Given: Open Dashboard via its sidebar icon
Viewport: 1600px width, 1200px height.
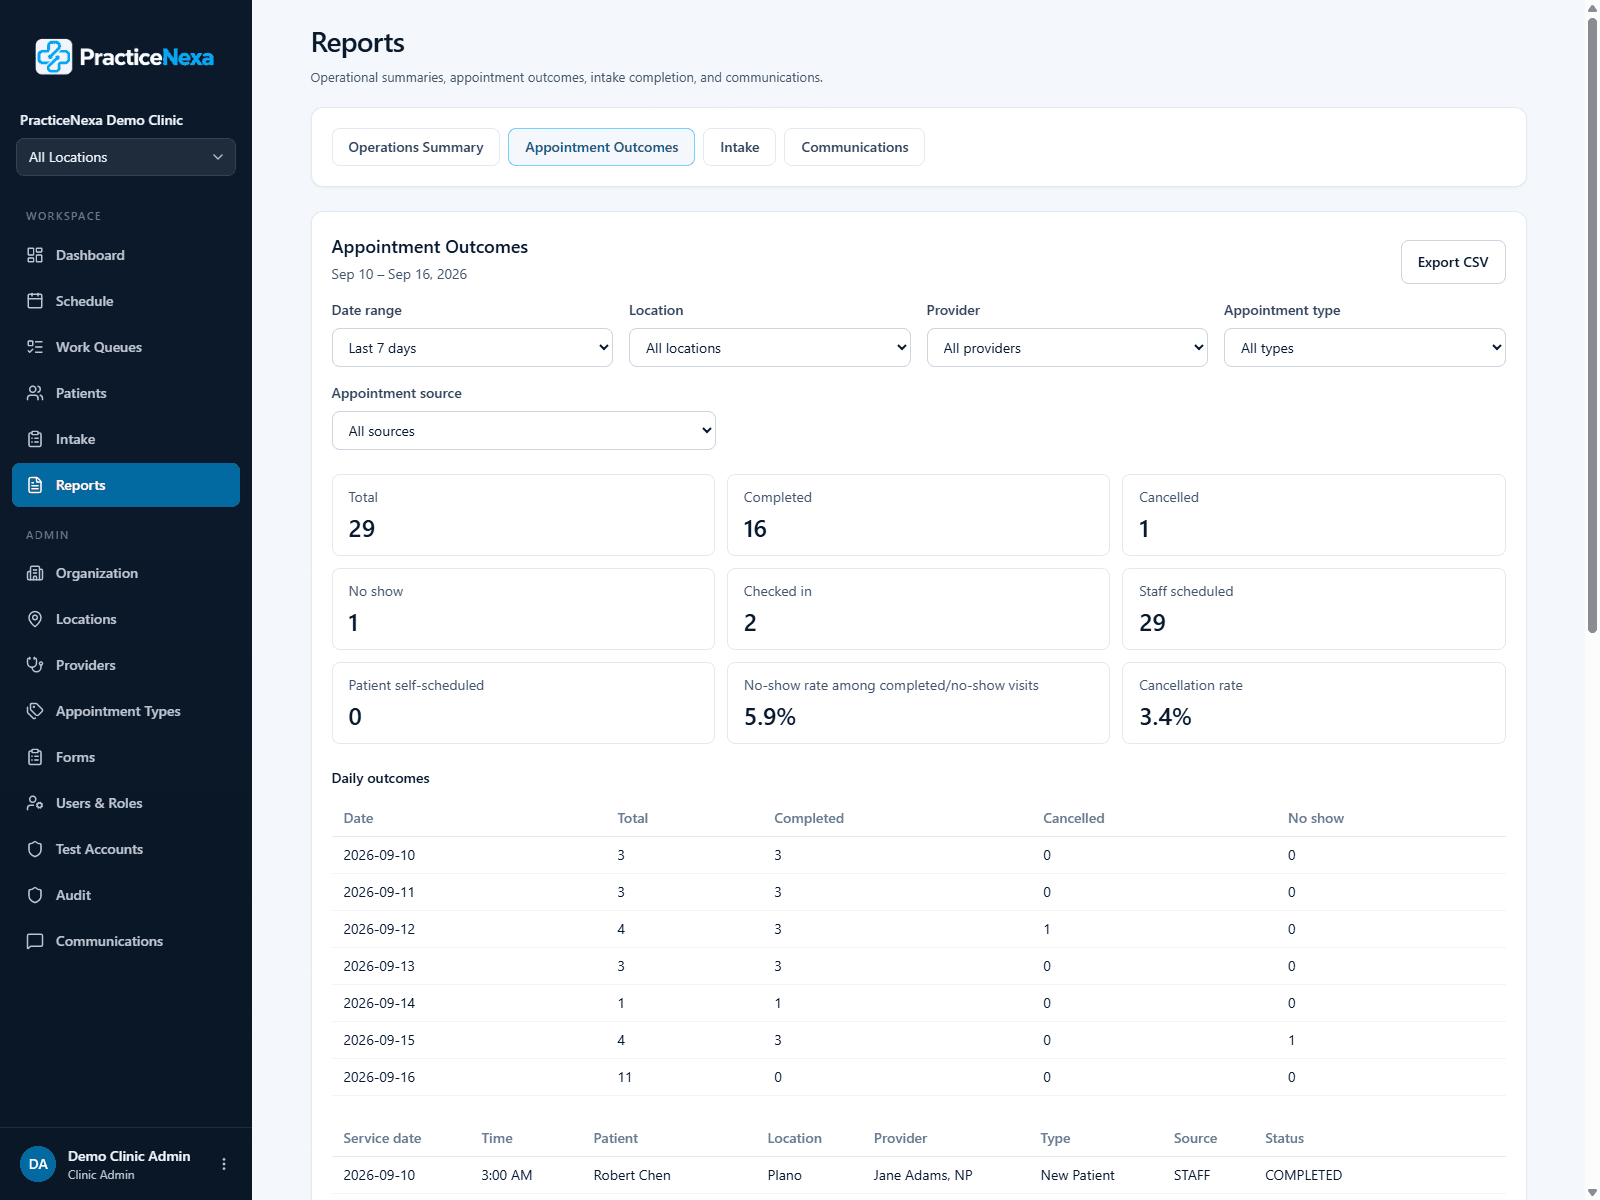Looking at the screenshot, I should [x=35, y=255].
